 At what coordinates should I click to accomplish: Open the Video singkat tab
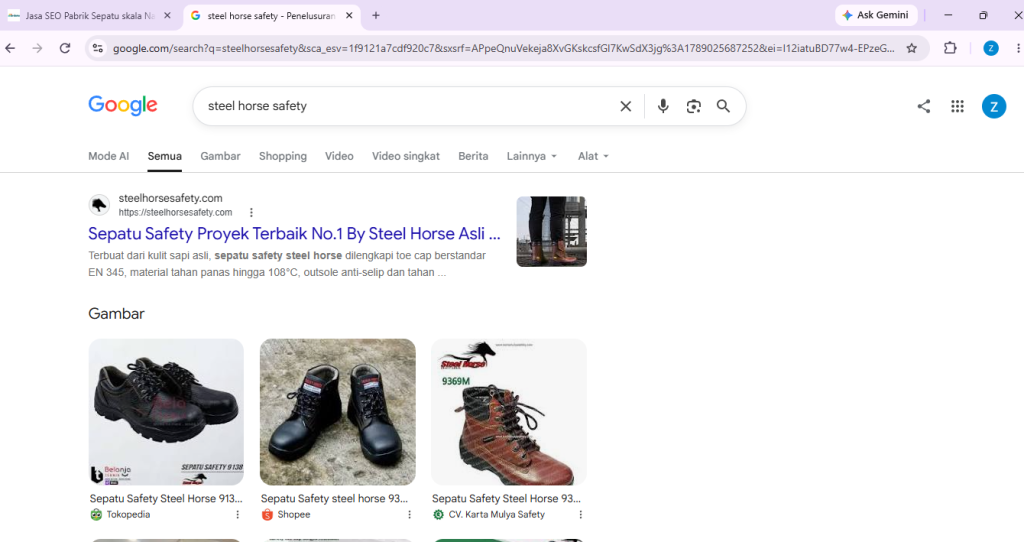[x=406, y=156]
